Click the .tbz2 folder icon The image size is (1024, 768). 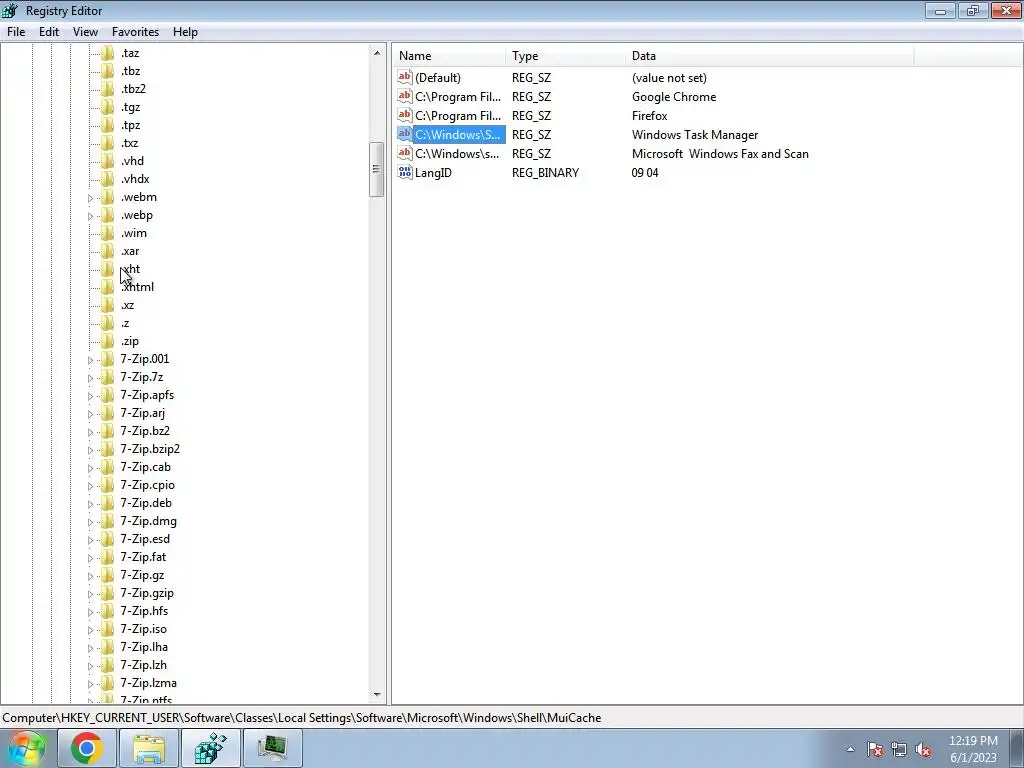pyautogui.click(x=108, y=89)
